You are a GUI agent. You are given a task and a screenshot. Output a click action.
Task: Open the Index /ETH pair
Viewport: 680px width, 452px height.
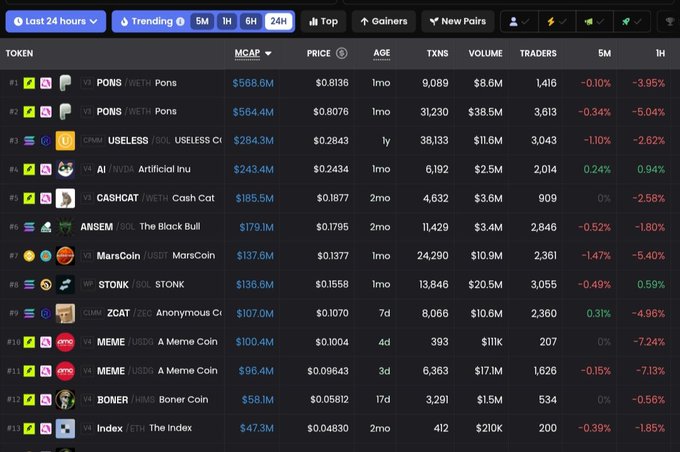click(x=340, y=429)
